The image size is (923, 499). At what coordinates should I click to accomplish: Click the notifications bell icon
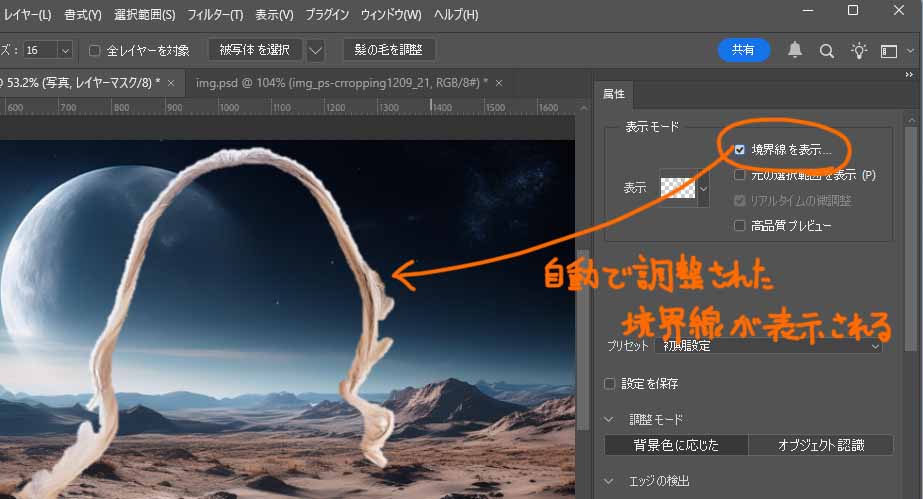(x=796, y=50)
